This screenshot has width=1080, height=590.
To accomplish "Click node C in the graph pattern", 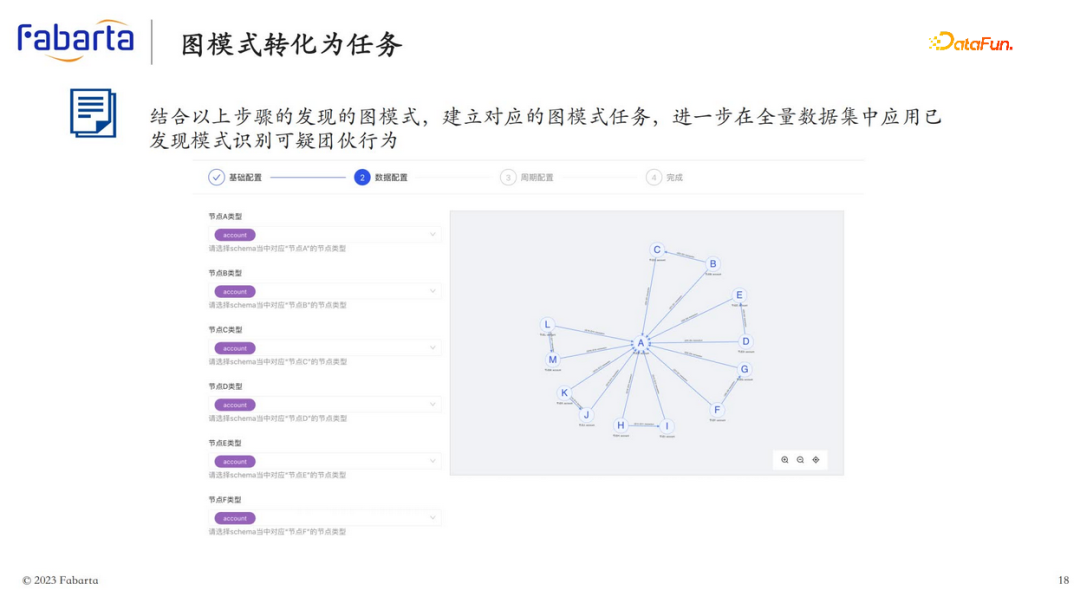I will point(657,250).
